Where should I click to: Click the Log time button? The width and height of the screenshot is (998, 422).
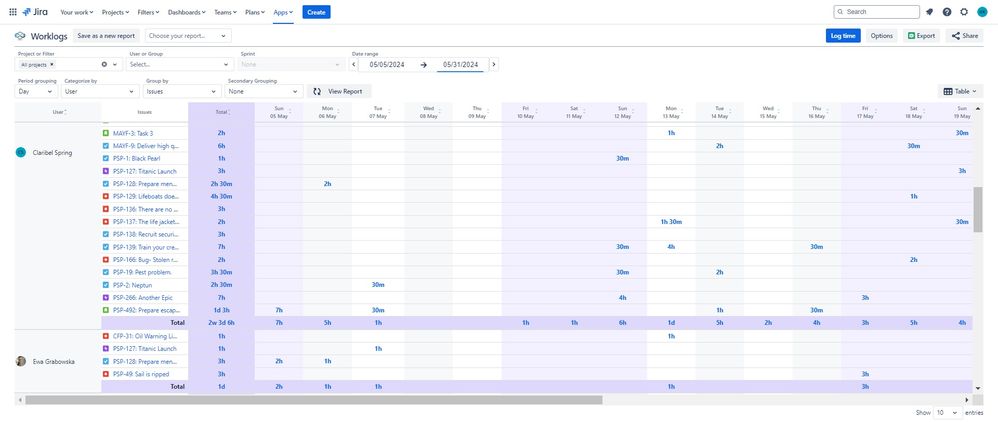pyautogui.click(x=843, y=36)
